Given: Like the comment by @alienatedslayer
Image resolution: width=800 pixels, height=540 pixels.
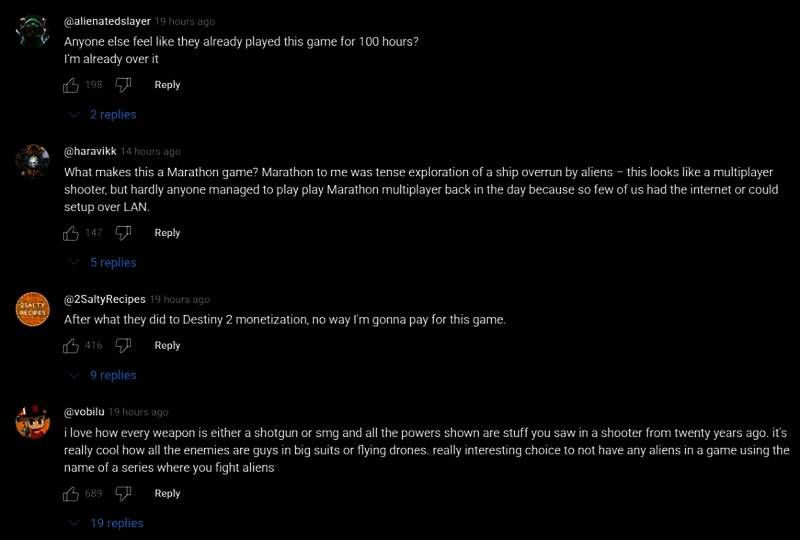Looking at the screenshot, I should coord(71,85).
